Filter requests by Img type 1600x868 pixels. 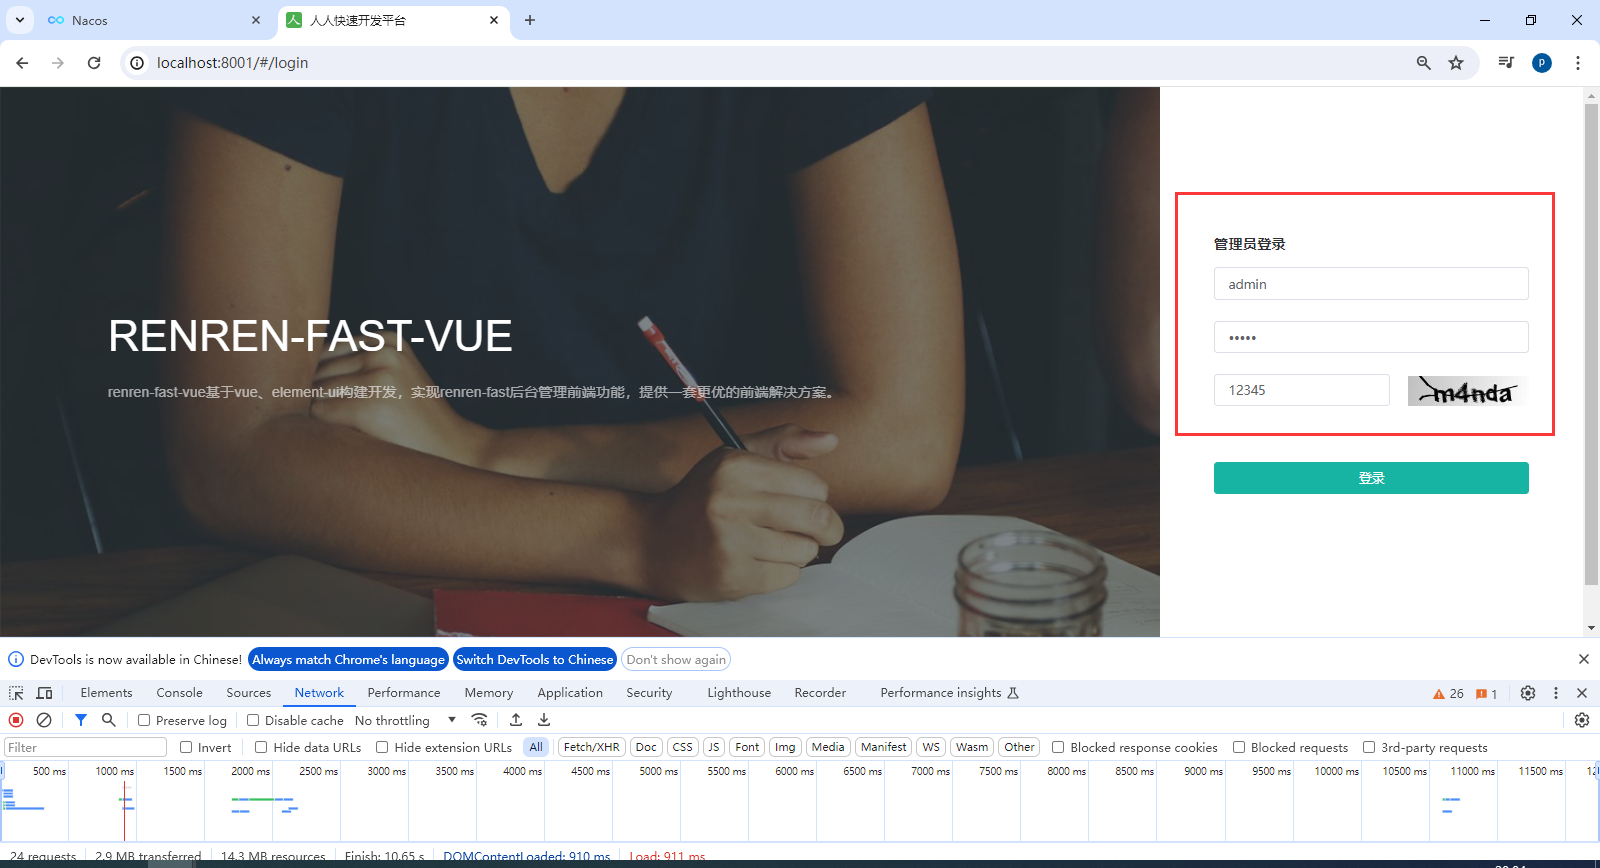point(785,747)
